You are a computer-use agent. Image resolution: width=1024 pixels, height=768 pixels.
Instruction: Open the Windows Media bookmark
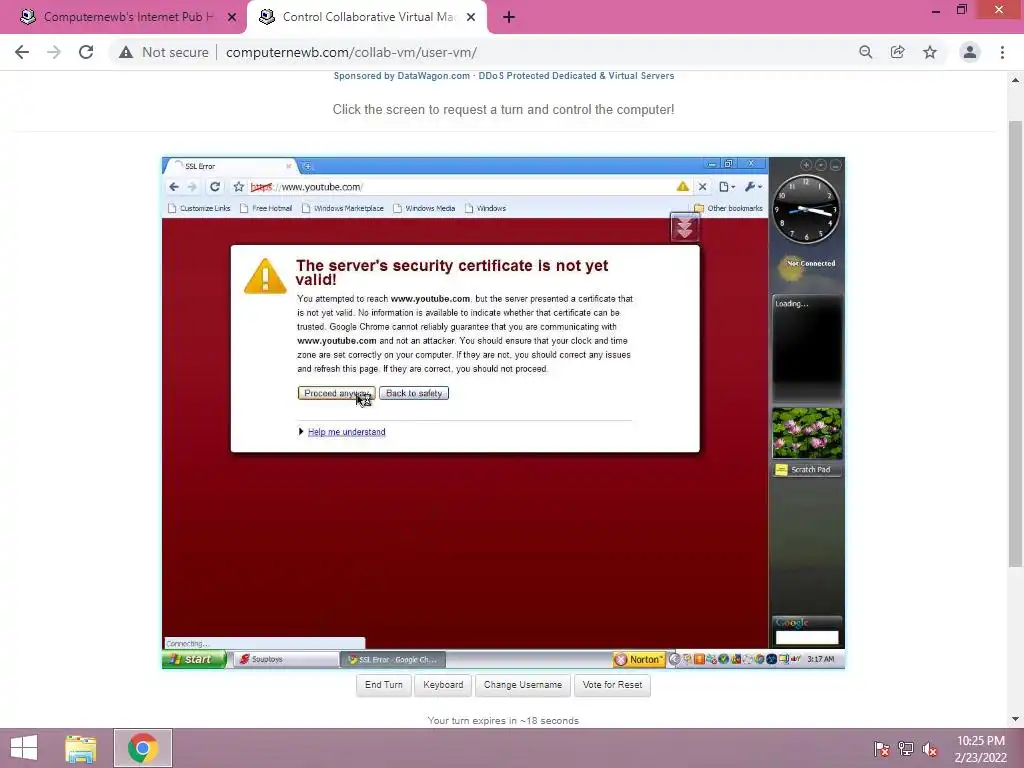424,208
